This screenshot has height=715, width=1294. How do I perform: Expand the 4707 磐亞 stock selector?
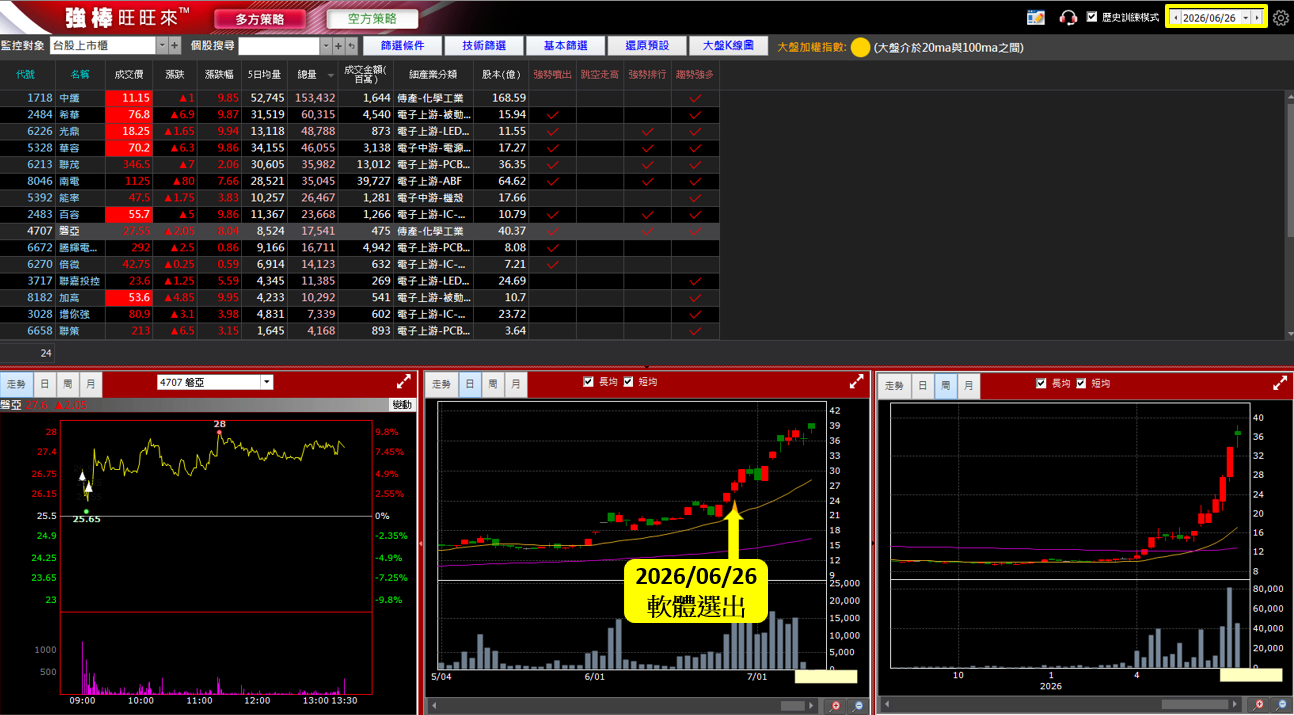click(x=267, y=382)
